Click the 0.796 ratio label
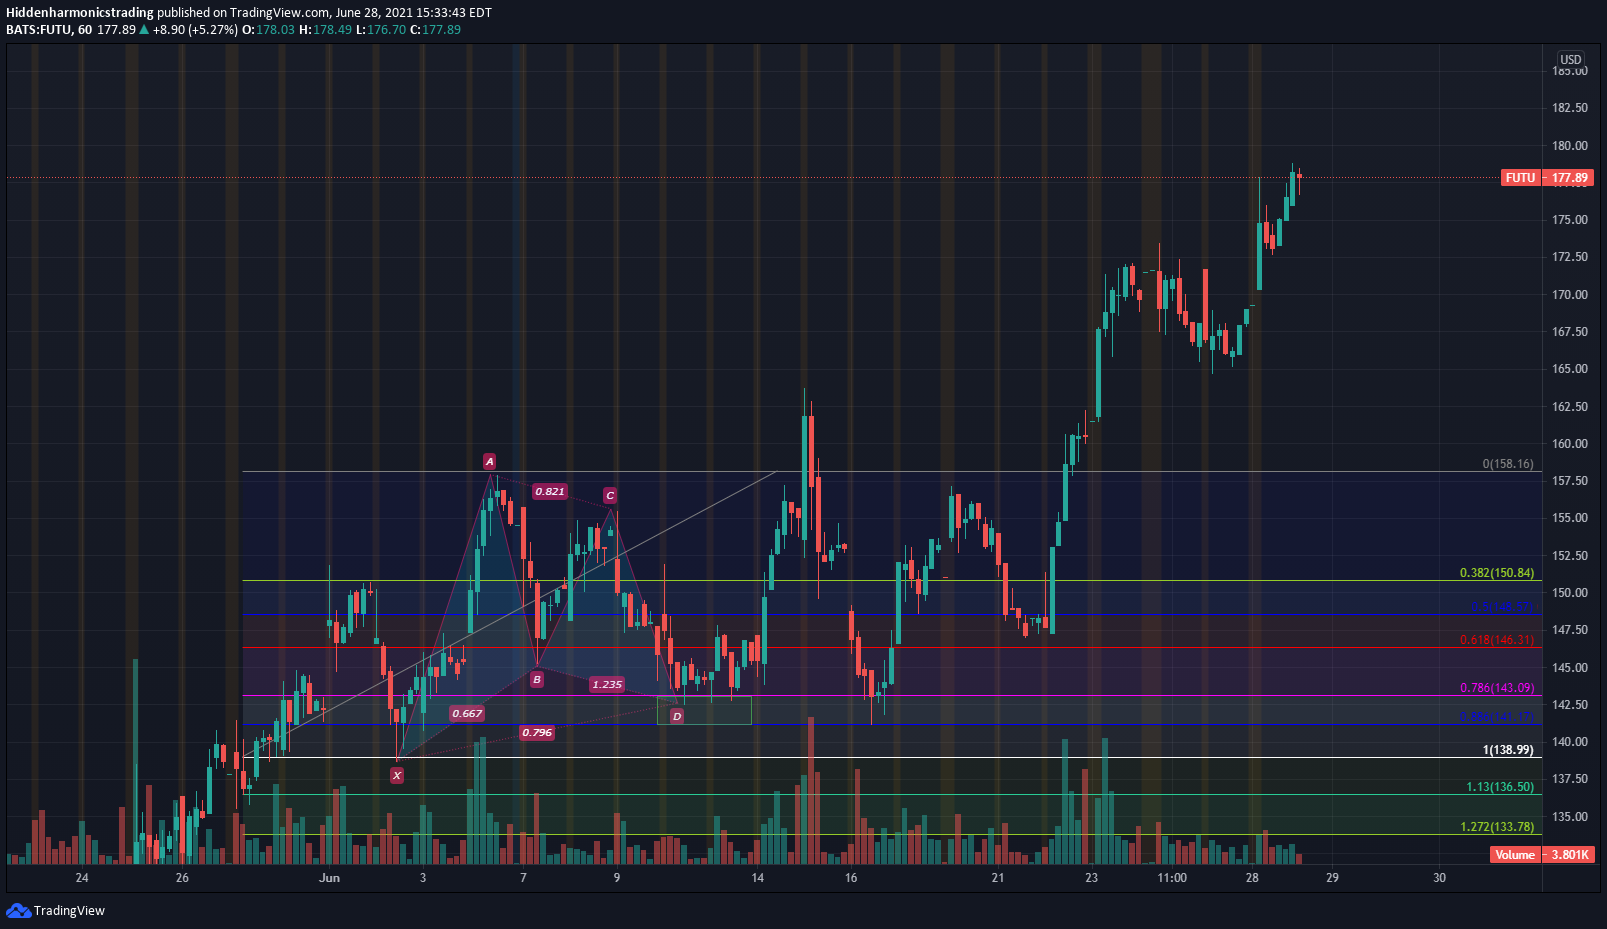The height and width of the screenshot is (929, 1607). (537, 732)
